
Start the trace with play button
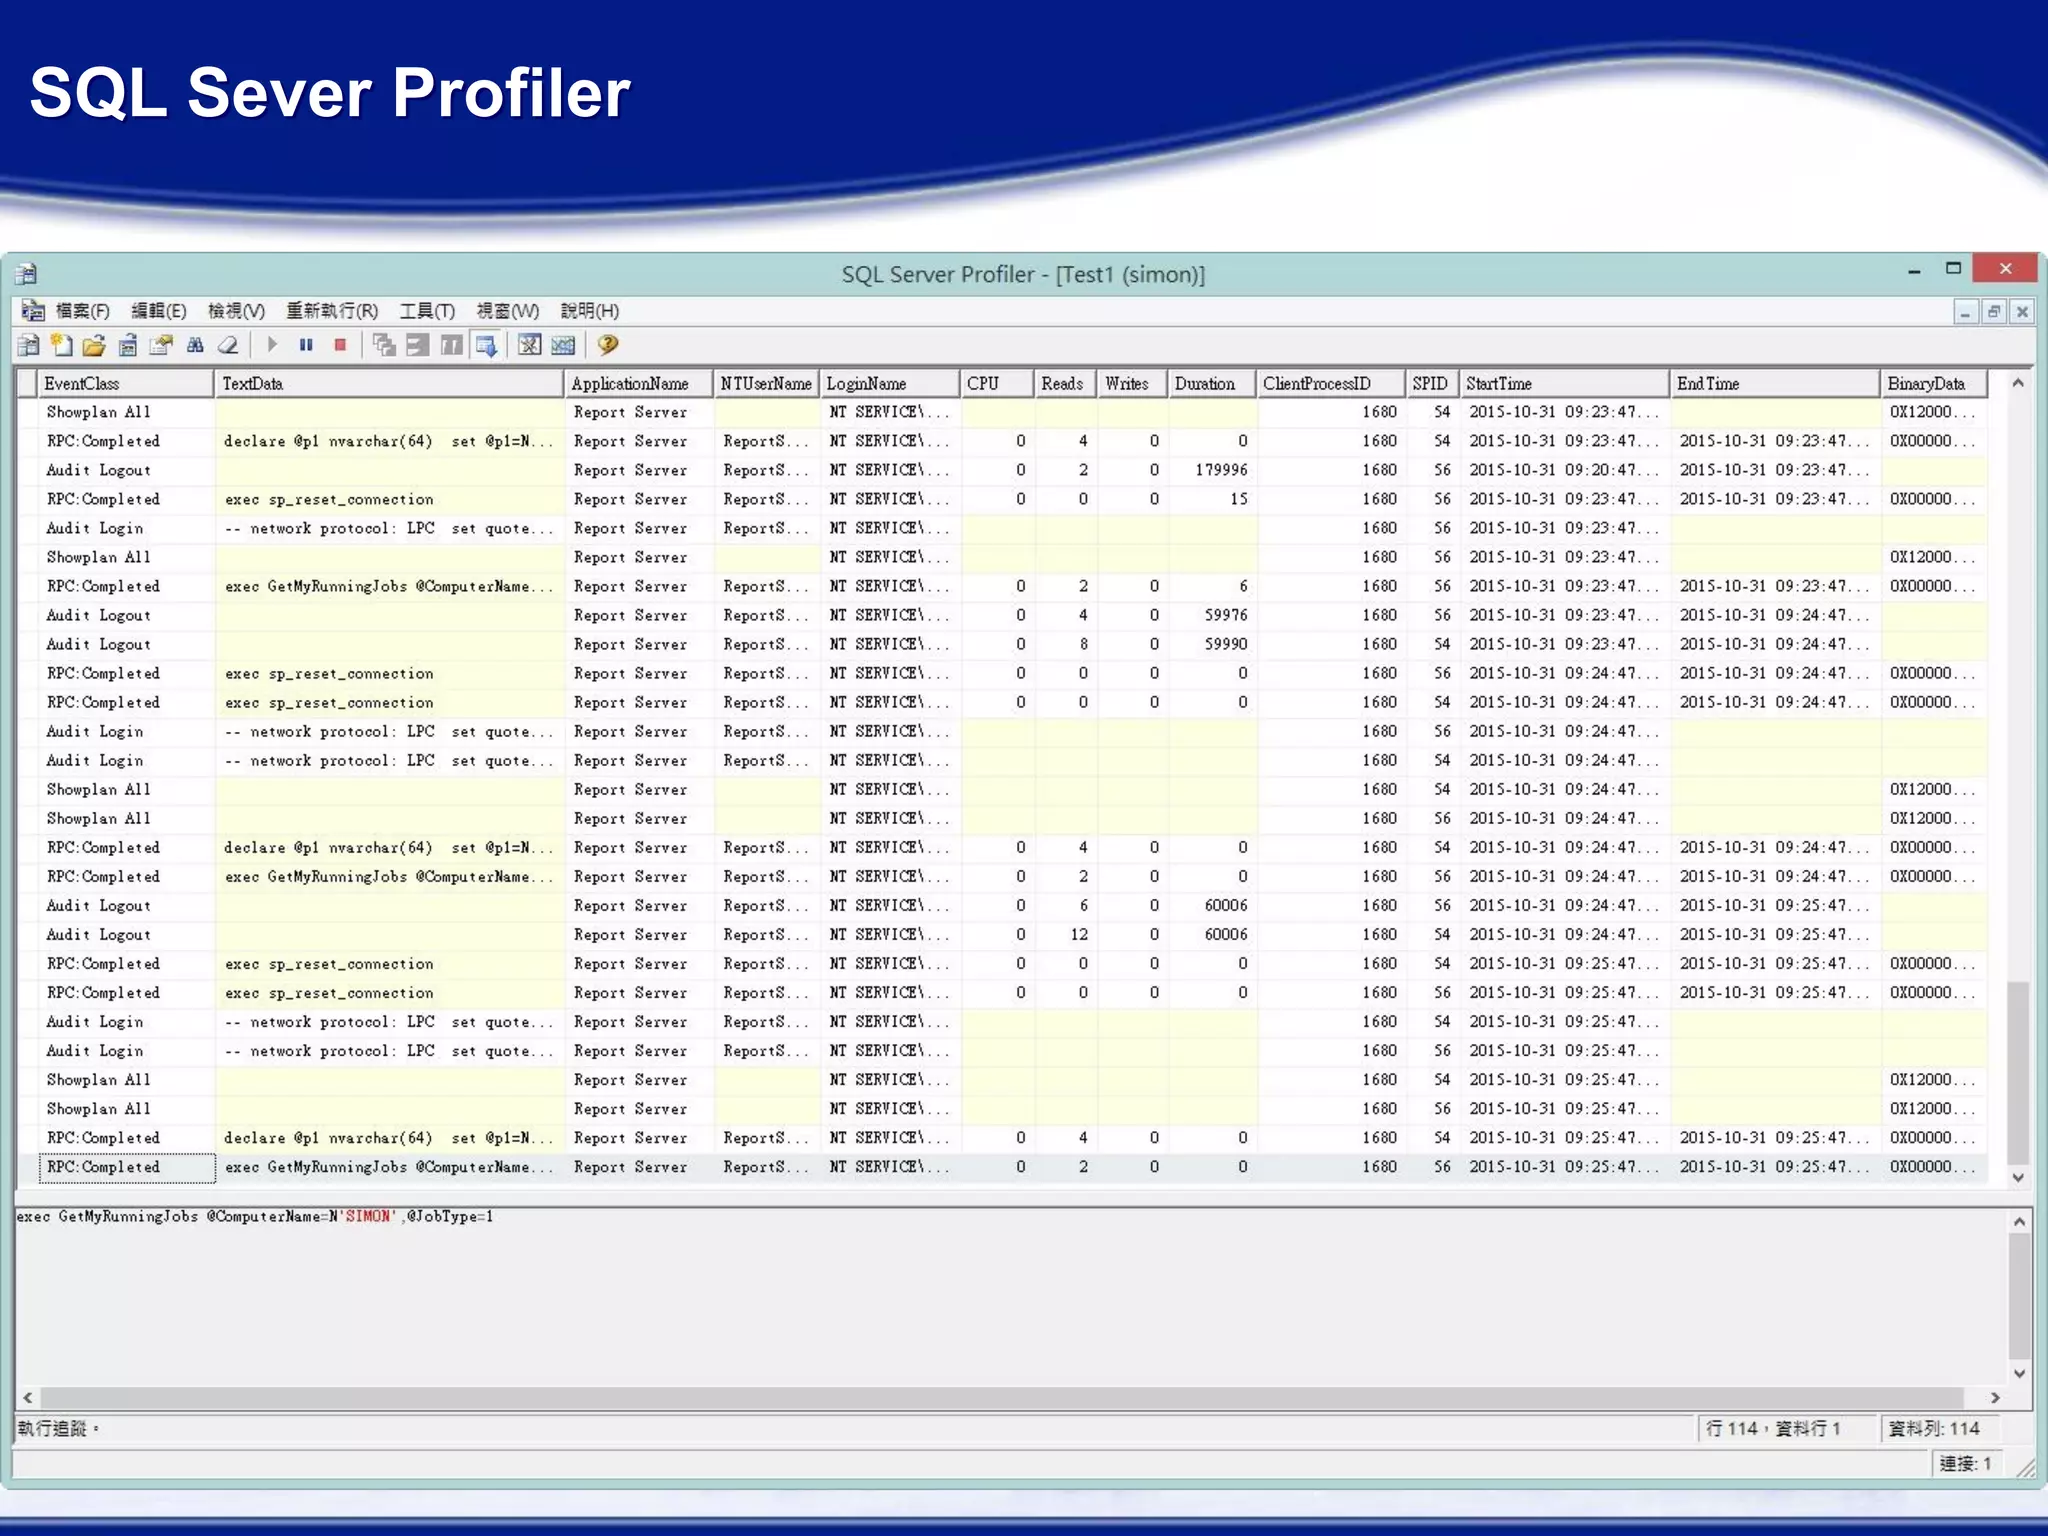[x=272, y=345]
